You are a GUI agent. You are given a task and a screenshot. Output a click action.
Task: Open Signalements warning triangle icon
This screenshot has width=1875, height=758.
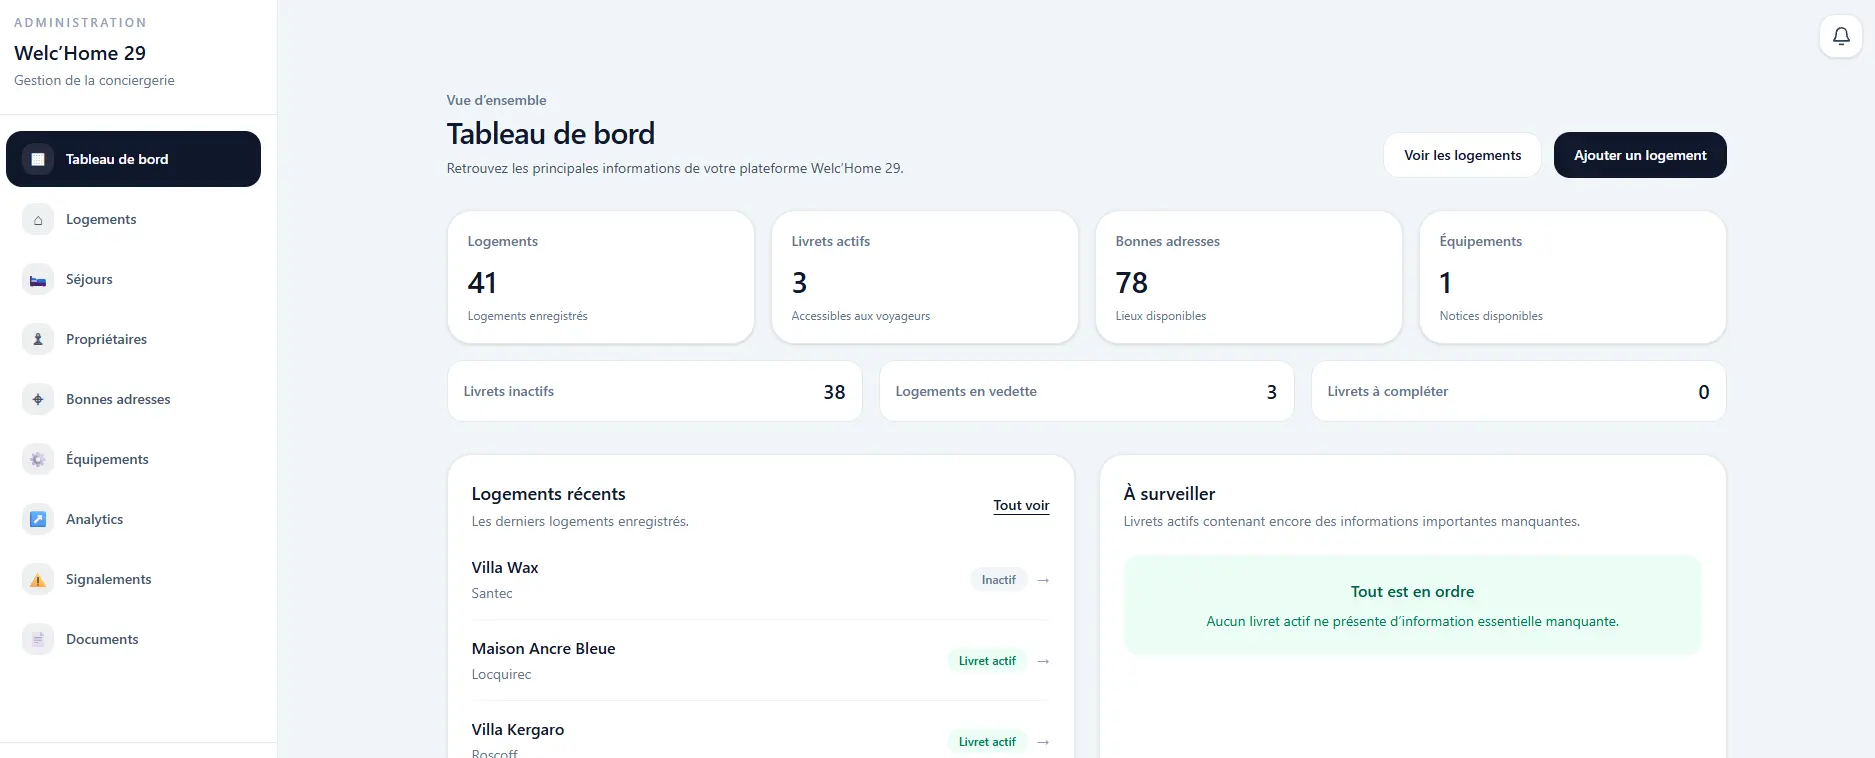point(38,580)
